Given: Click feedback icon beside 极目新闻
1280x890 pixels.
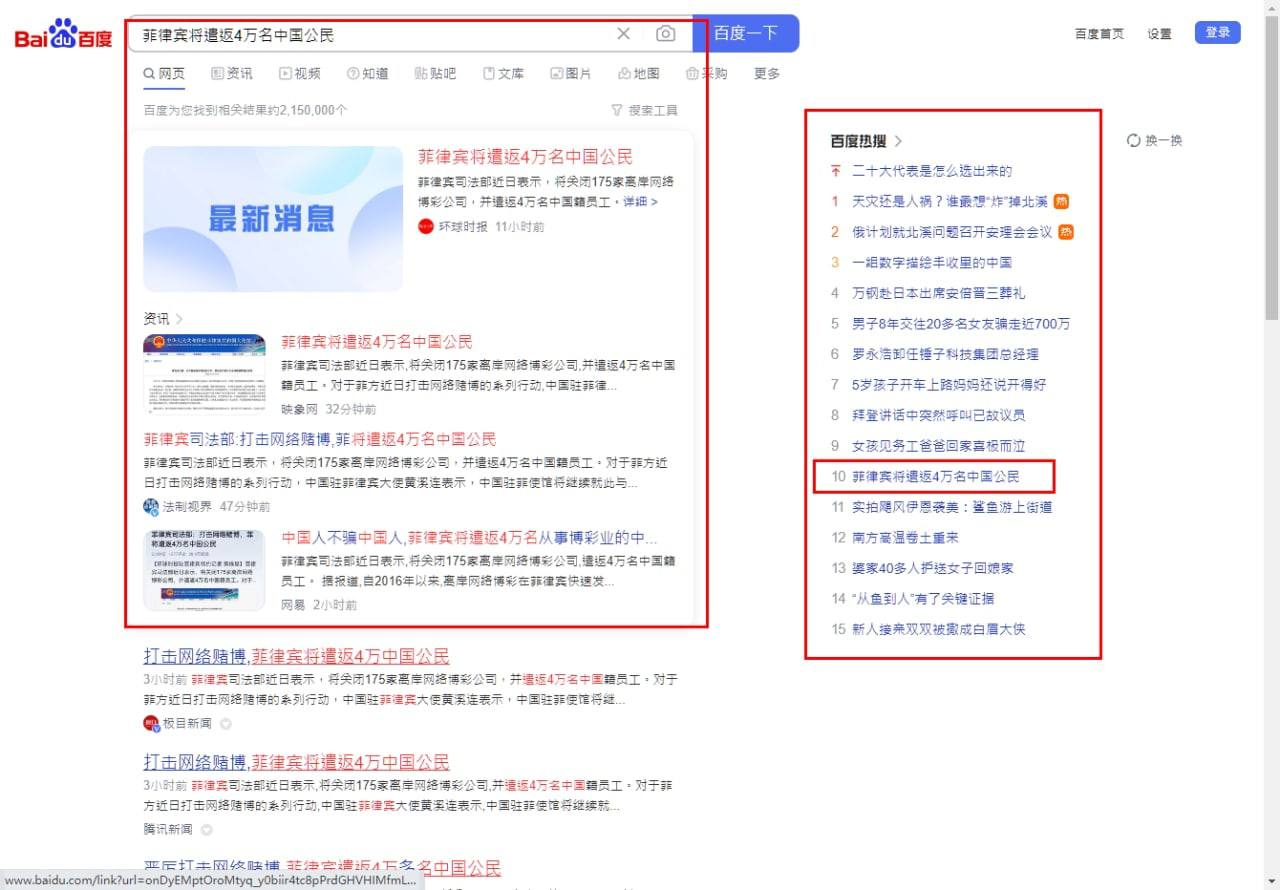Looking at the screenshot, I should [x=225, y=723].
